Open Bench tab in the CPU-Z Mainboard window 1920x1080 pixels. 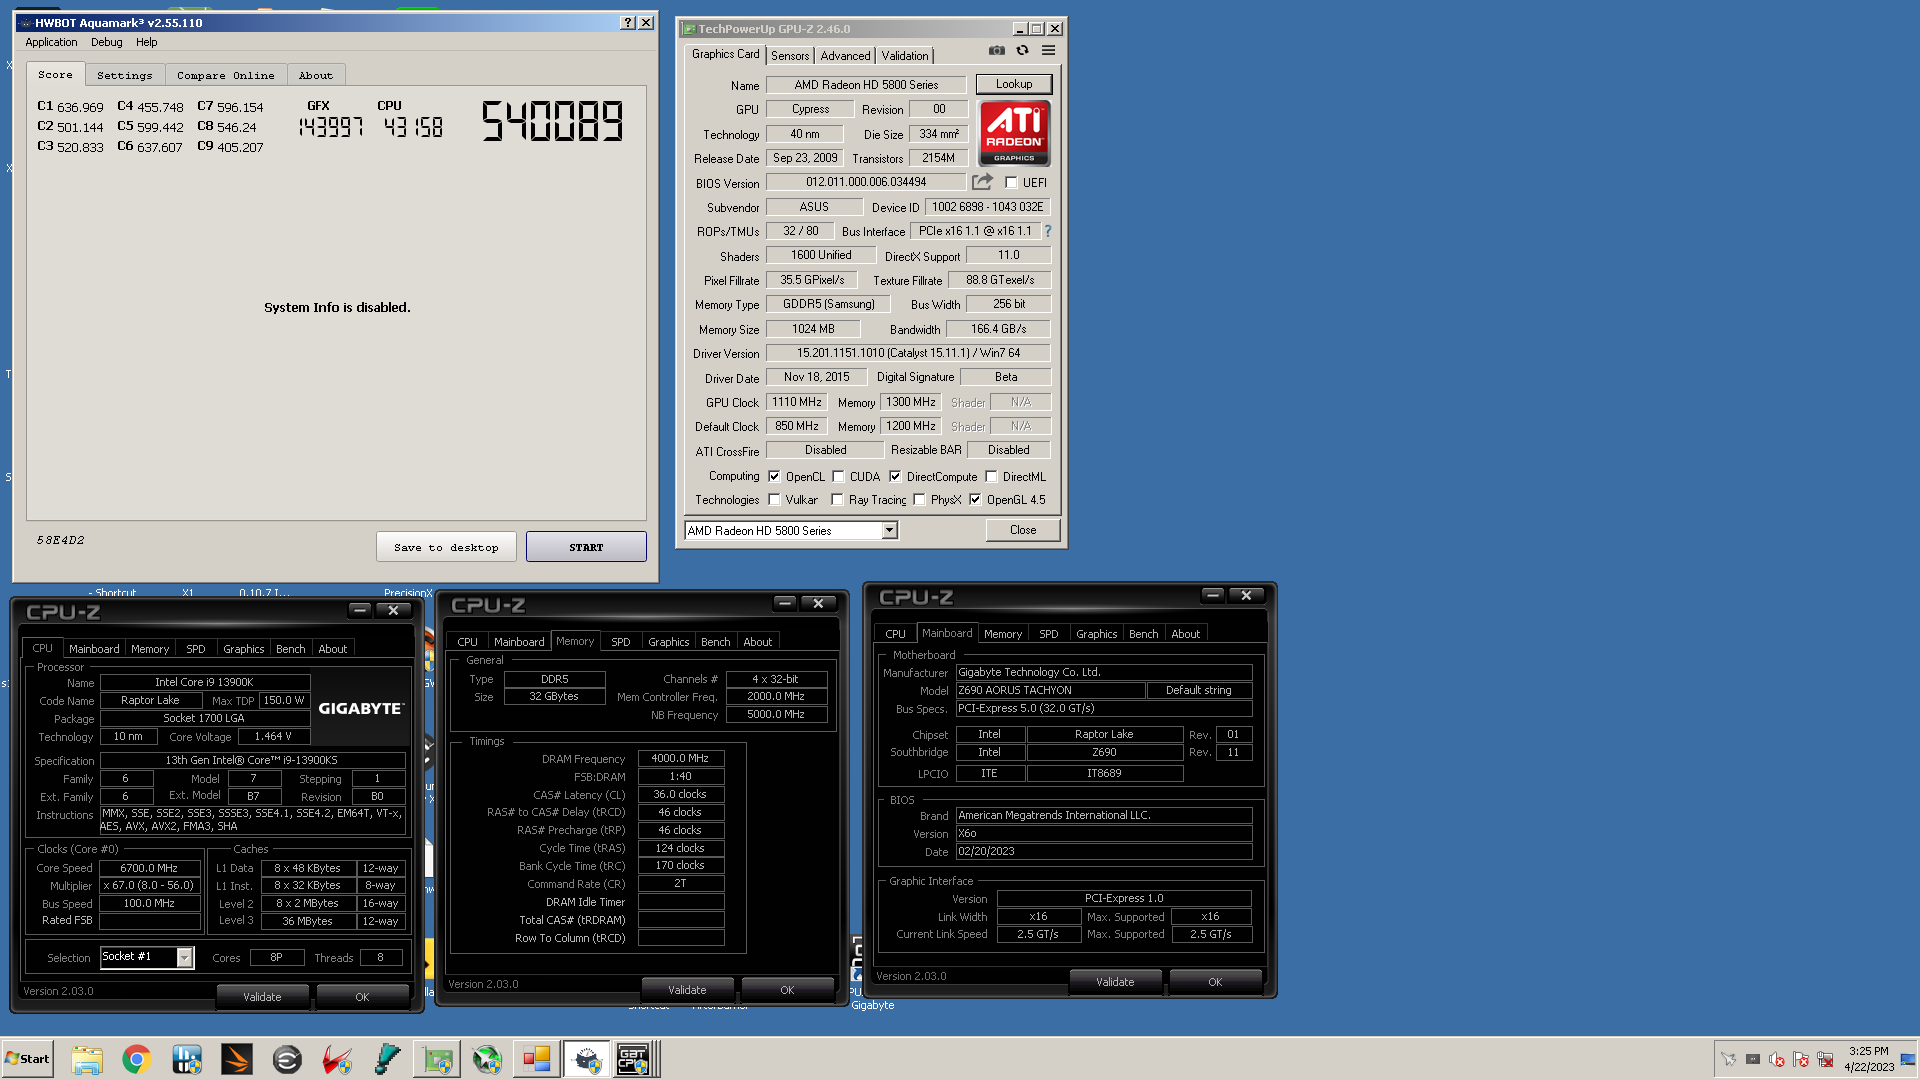[x=1144, y=634]
